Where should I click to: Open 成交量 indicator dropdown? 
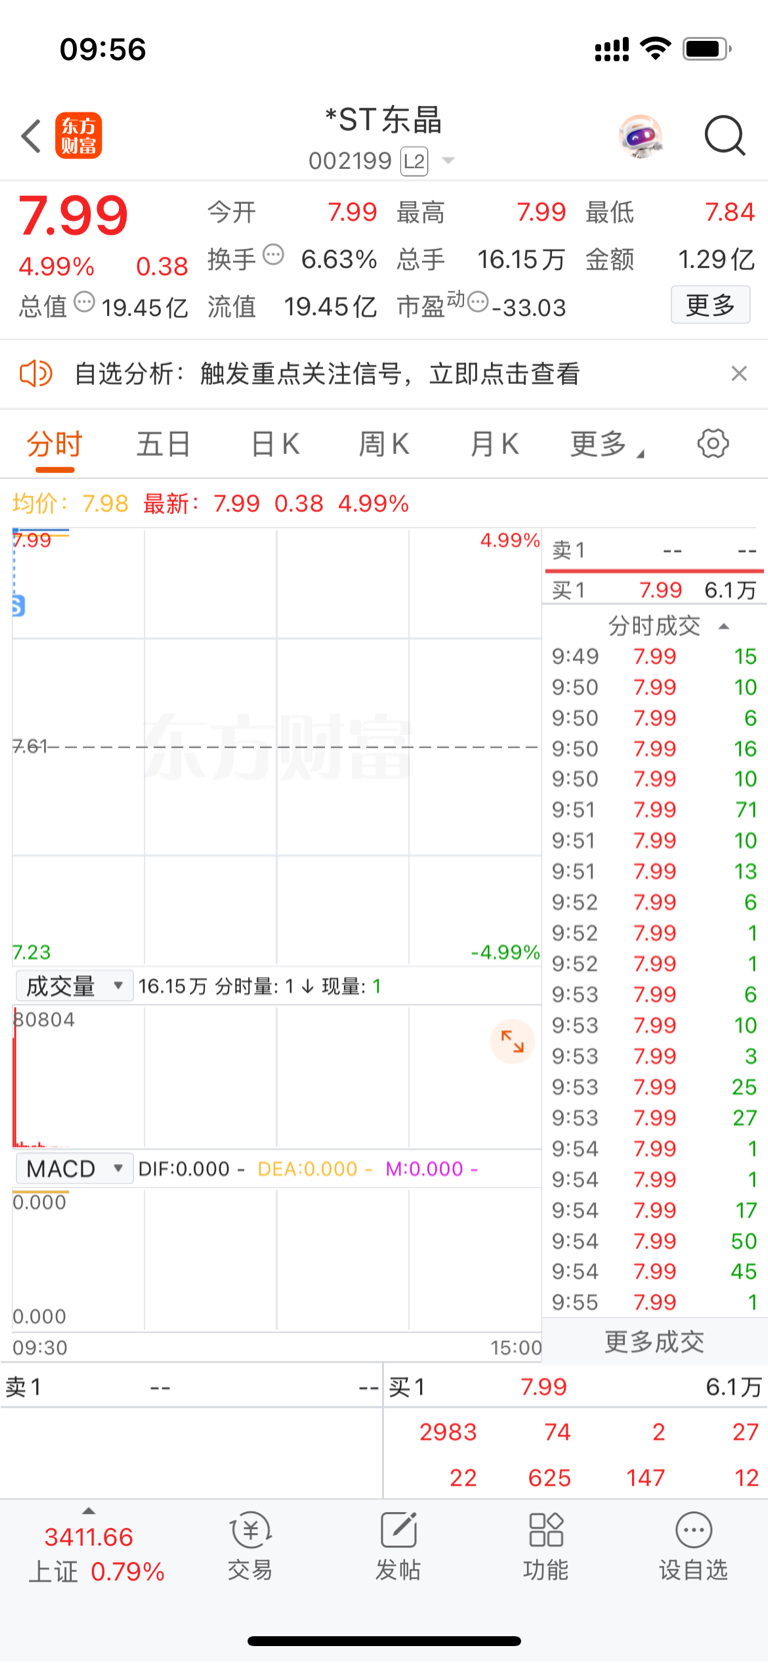(74, 986)
